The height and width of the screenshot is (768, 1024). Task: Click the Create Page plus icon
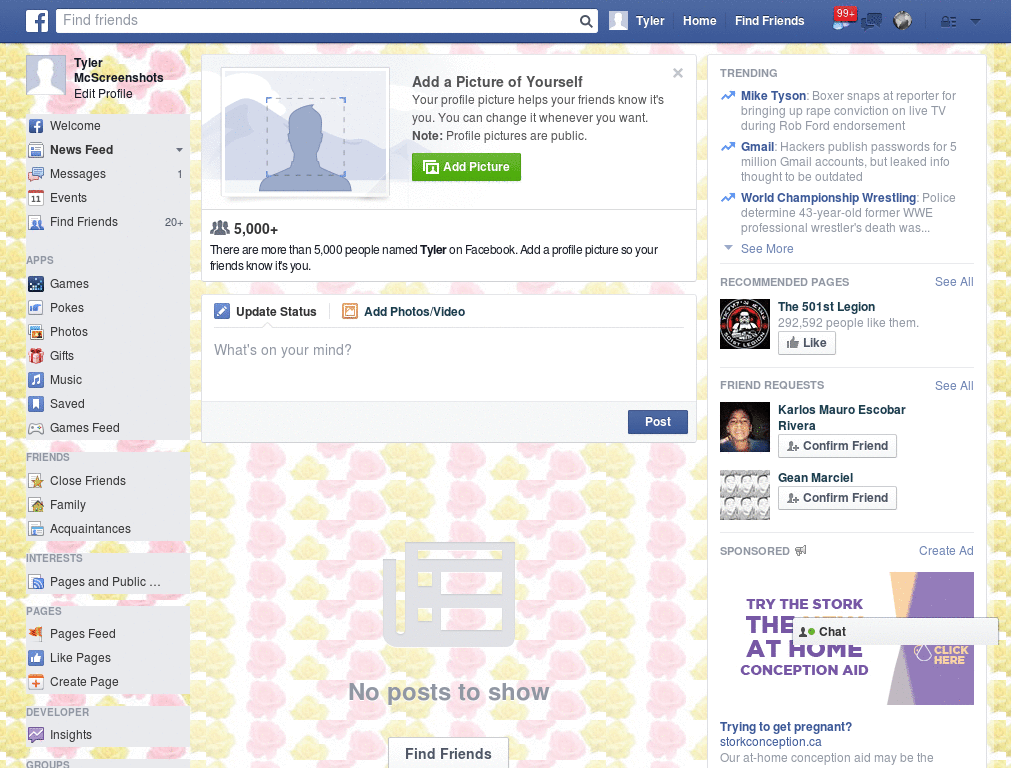tap(36, 682)
